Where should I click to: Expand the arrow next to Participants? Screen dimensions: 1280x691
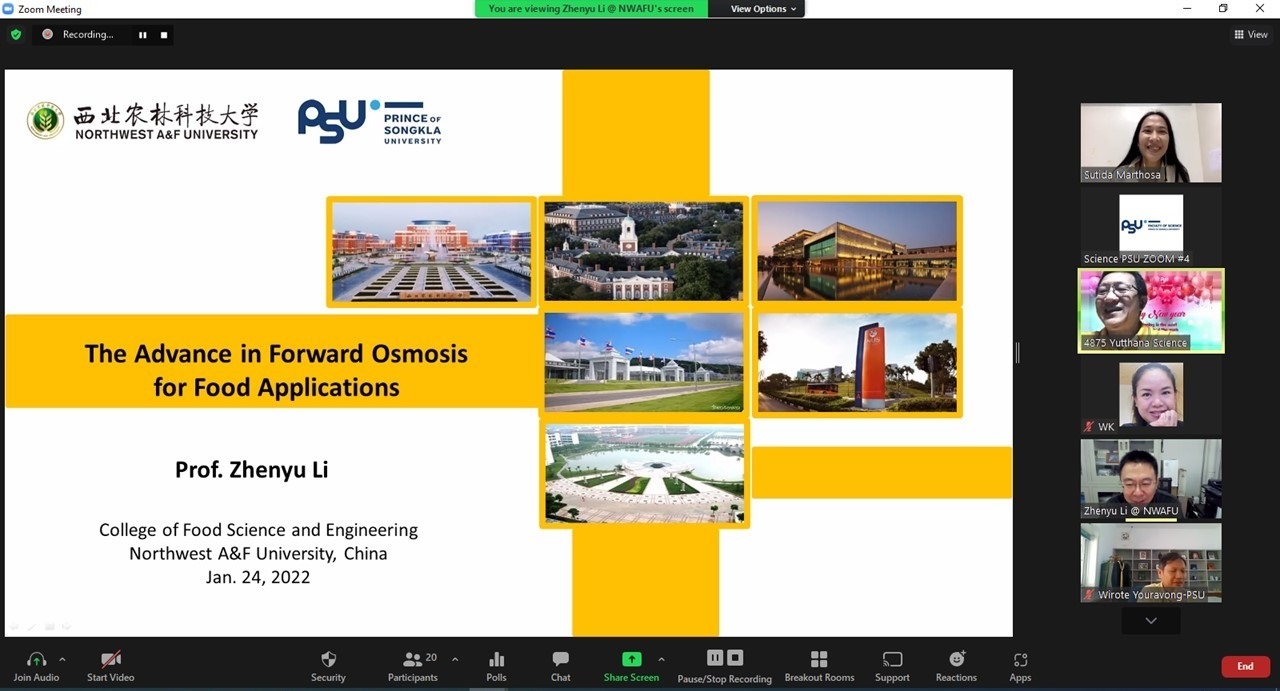click(455, 659)
